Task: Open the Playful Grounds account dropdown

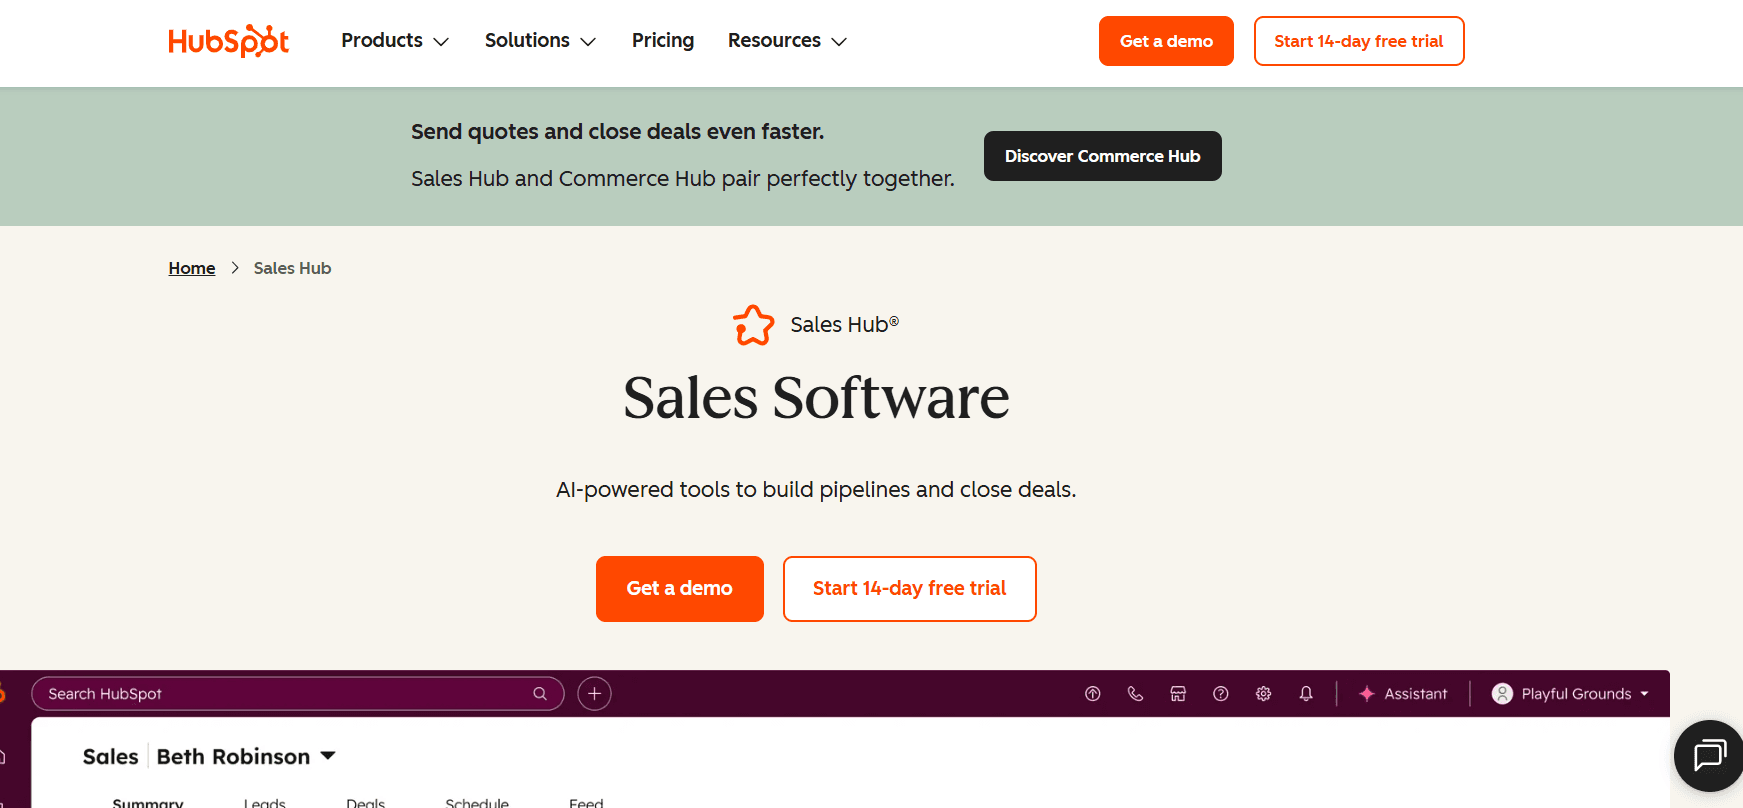Action: (x=1570, y=694)
